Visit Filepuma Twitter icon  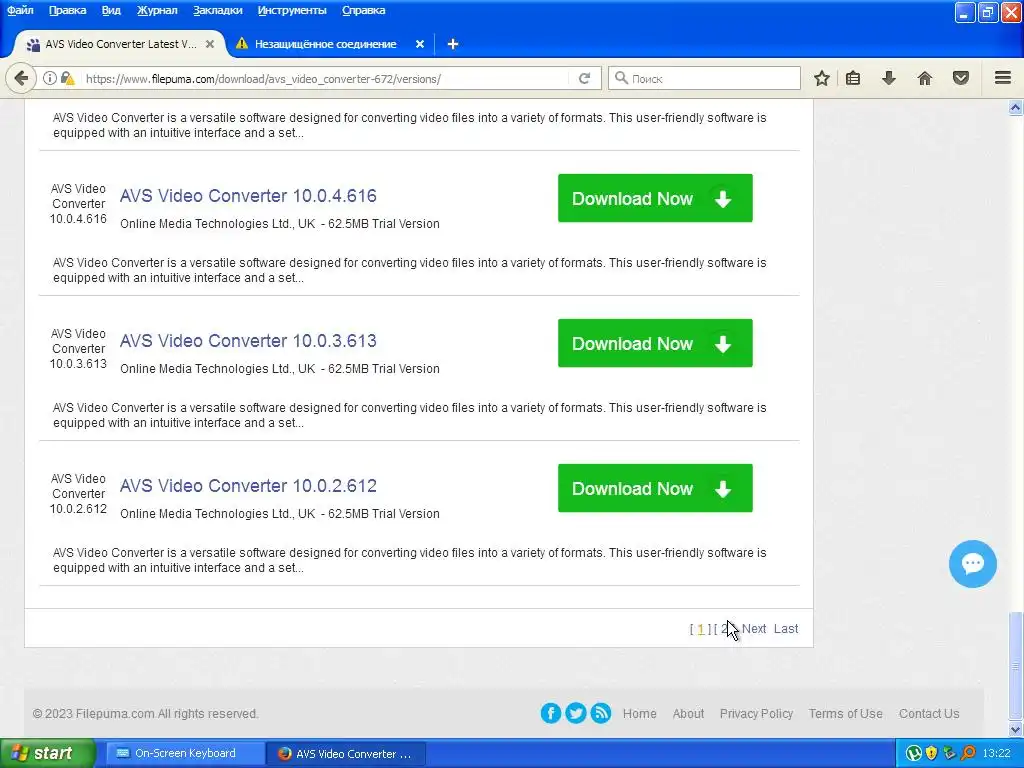(x=575, y=713)
